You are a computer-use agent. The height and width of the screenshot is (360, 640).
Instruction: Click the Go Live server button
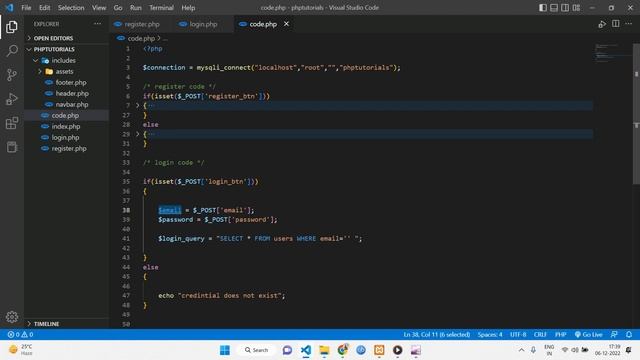[x=588, y=334]
